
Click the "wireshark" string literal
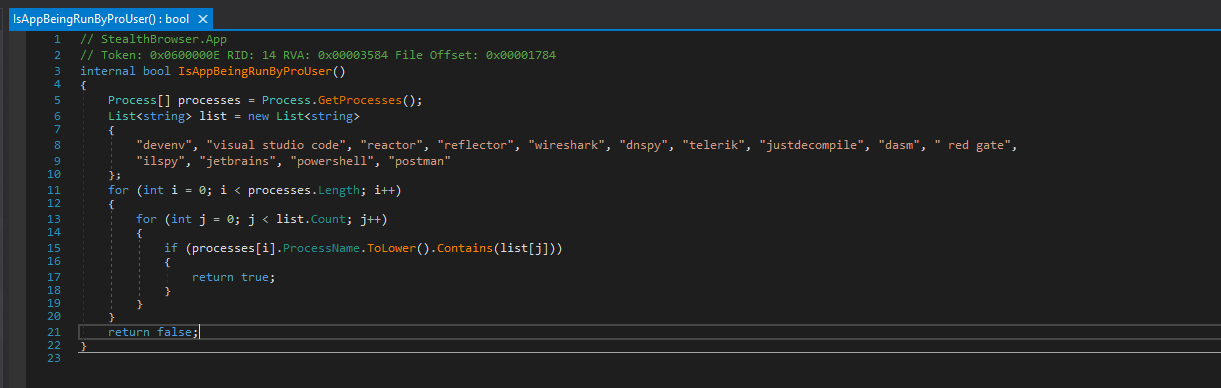[x=567, y=146]
